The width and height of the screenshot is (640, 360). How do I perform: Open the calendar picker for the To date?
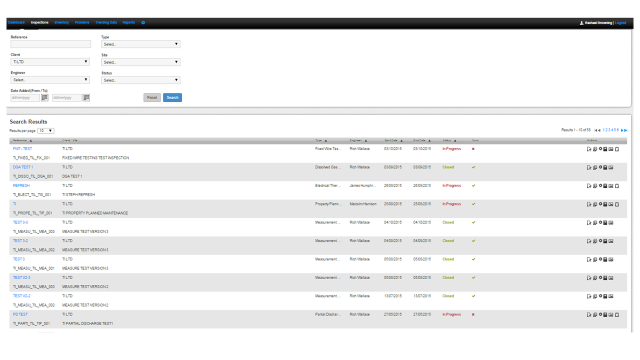pos(87,98)
